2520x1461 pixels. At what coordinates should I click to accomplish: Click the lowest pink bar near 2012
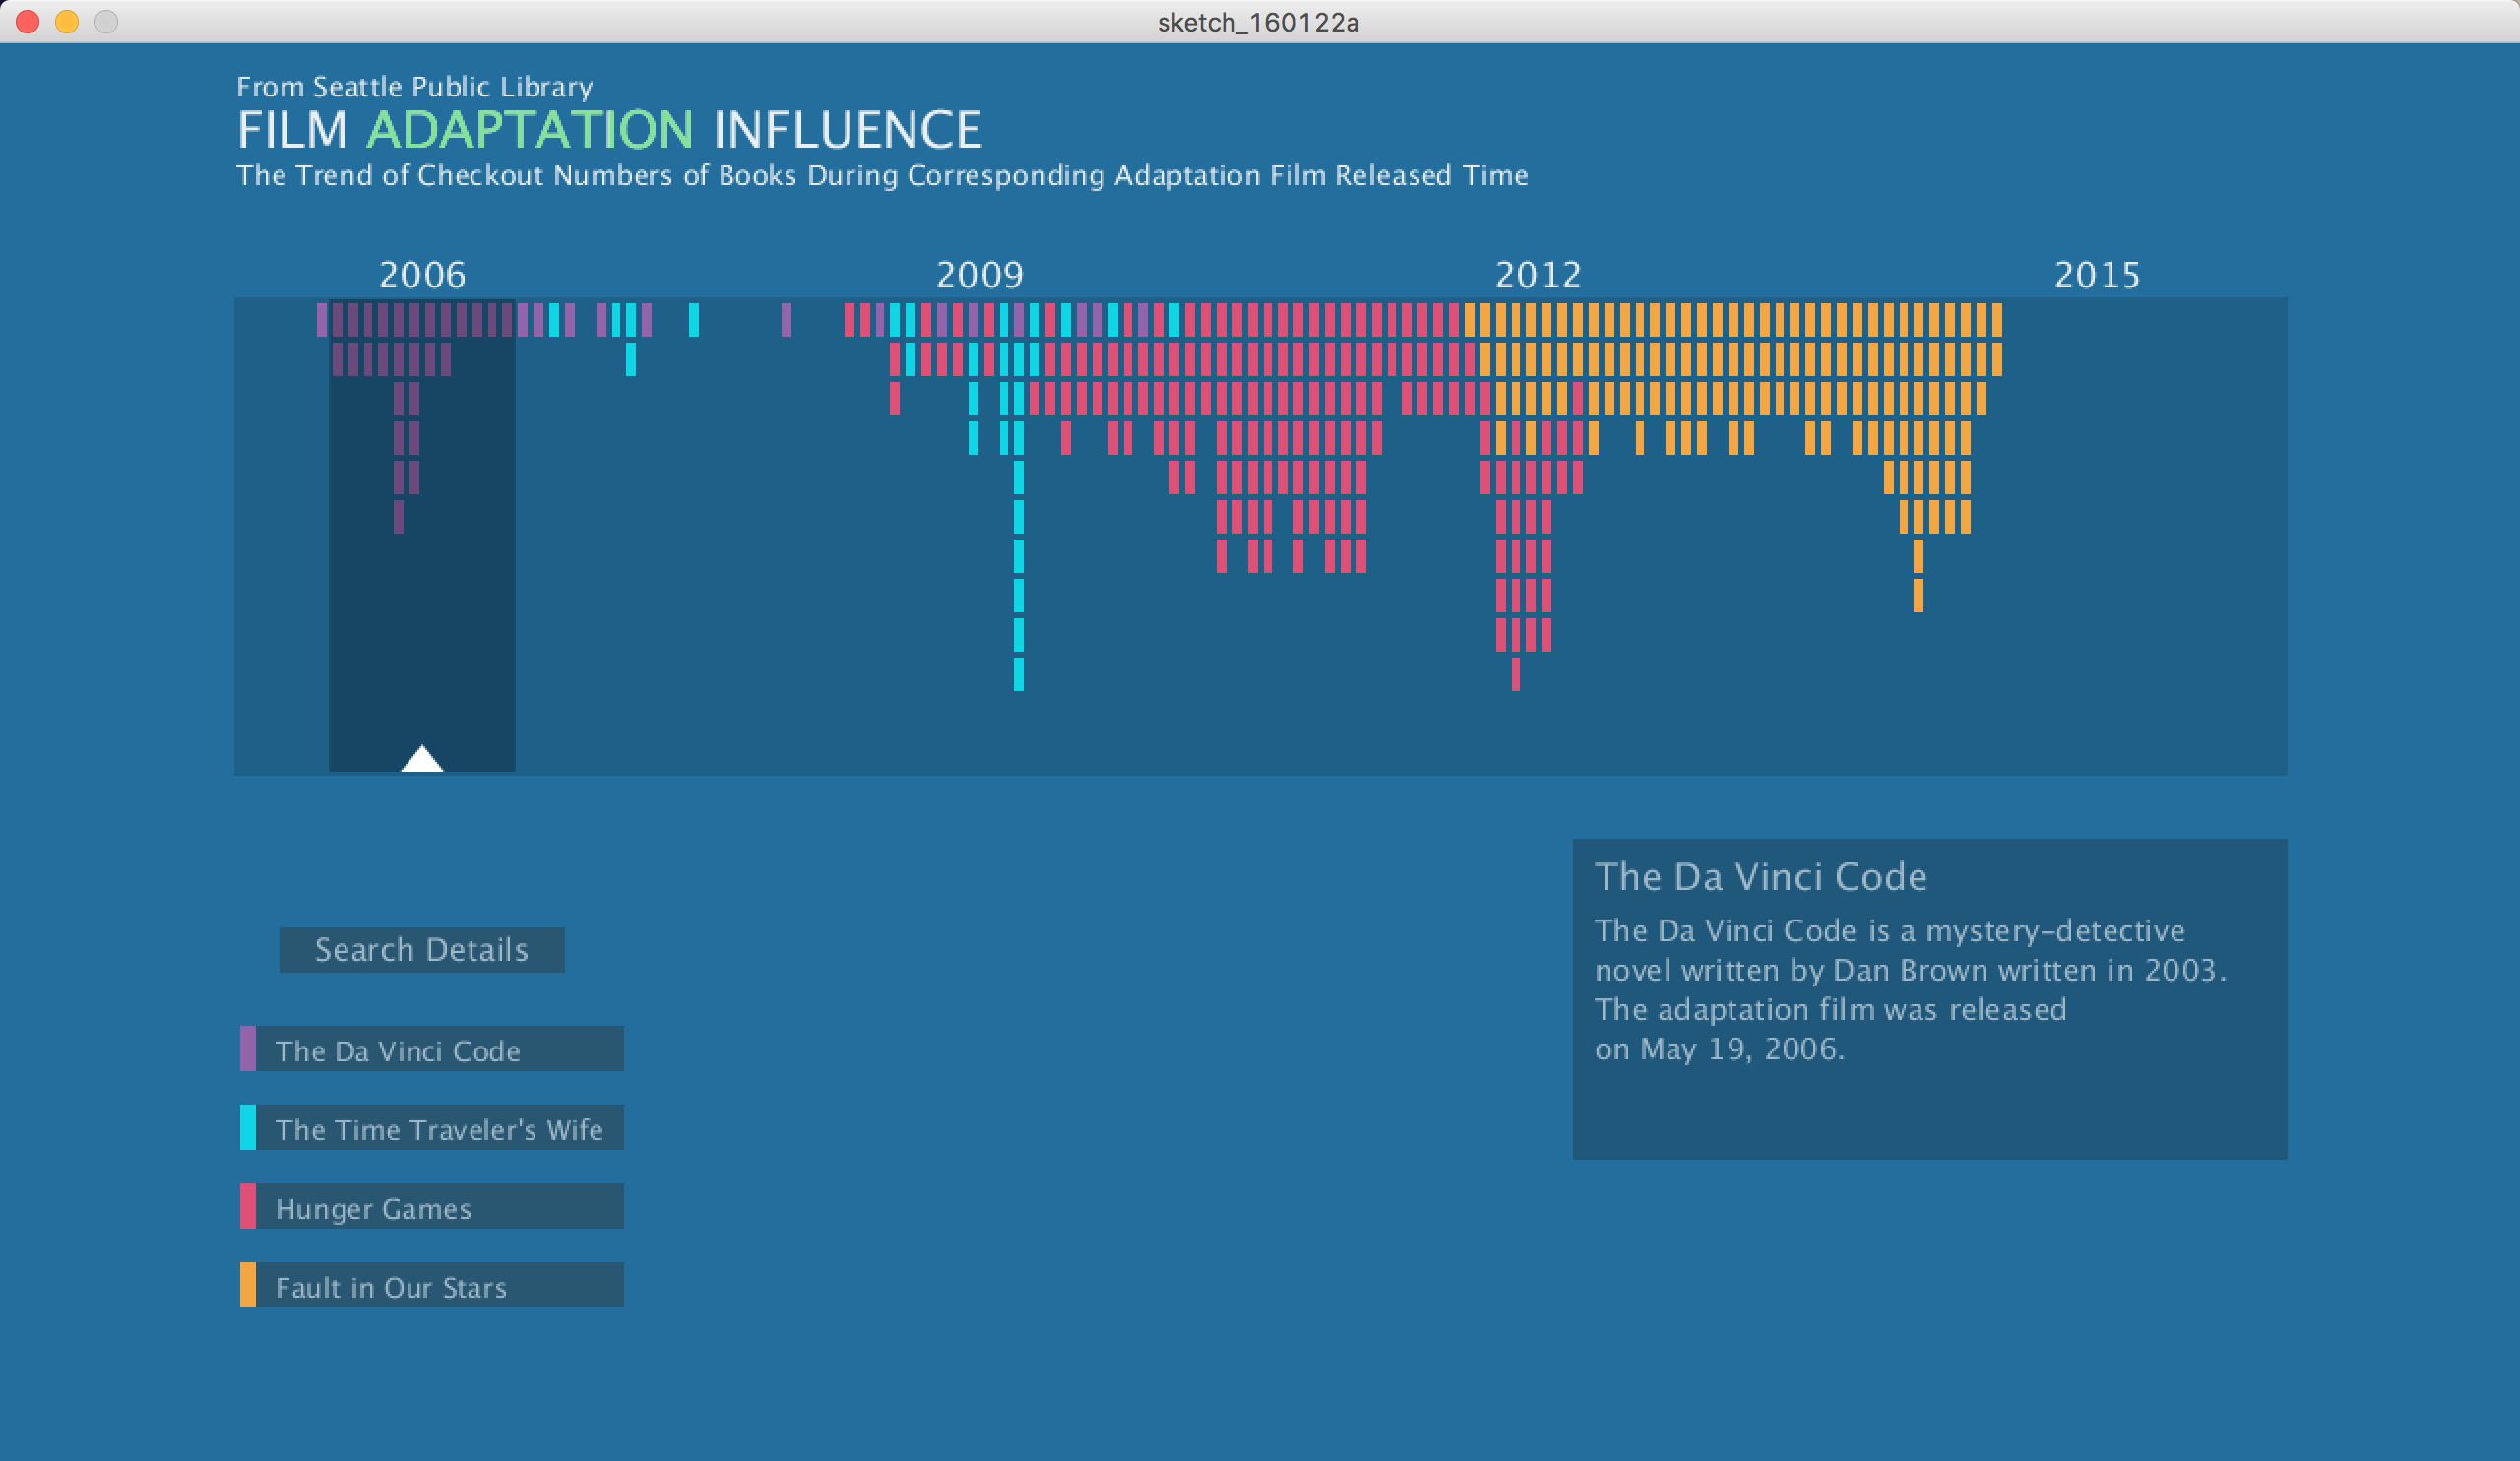pyautogui.click(x=1515, y=674)
